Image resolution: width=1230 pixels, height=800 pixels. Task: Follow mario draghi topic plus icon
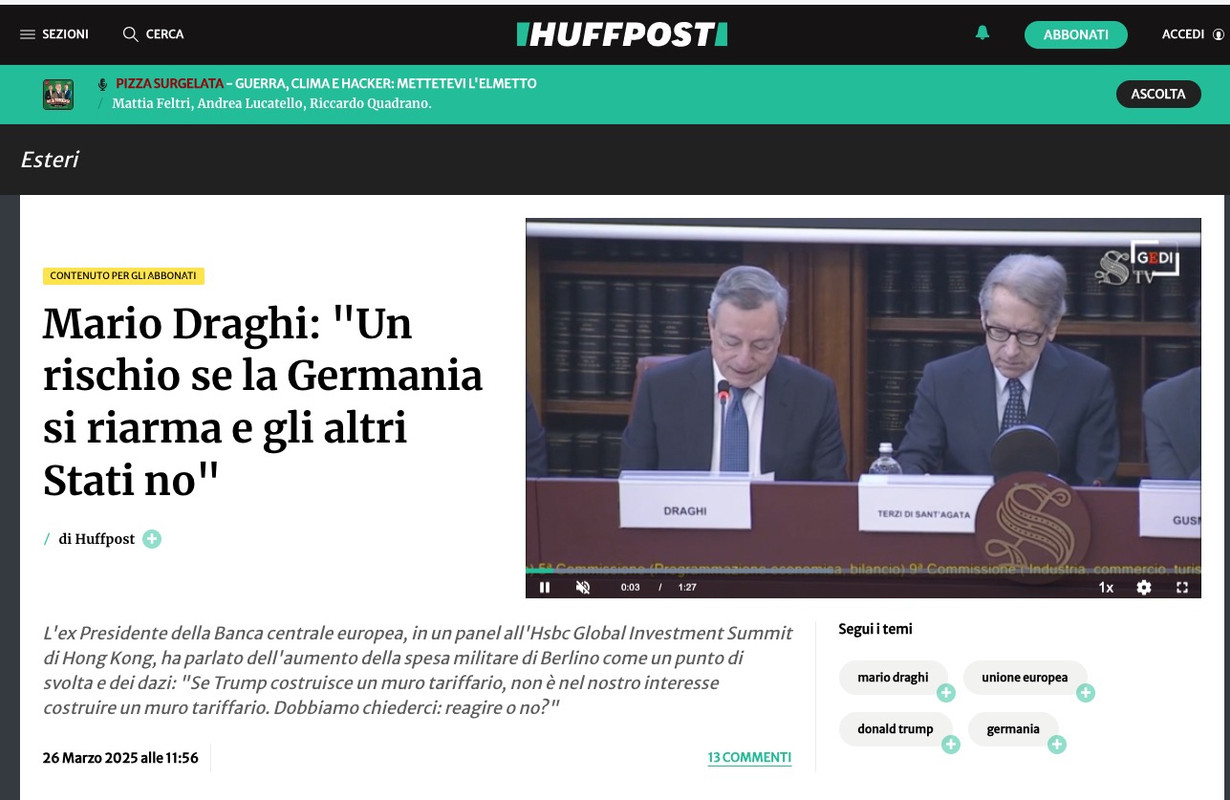click(x=945, y=693)
